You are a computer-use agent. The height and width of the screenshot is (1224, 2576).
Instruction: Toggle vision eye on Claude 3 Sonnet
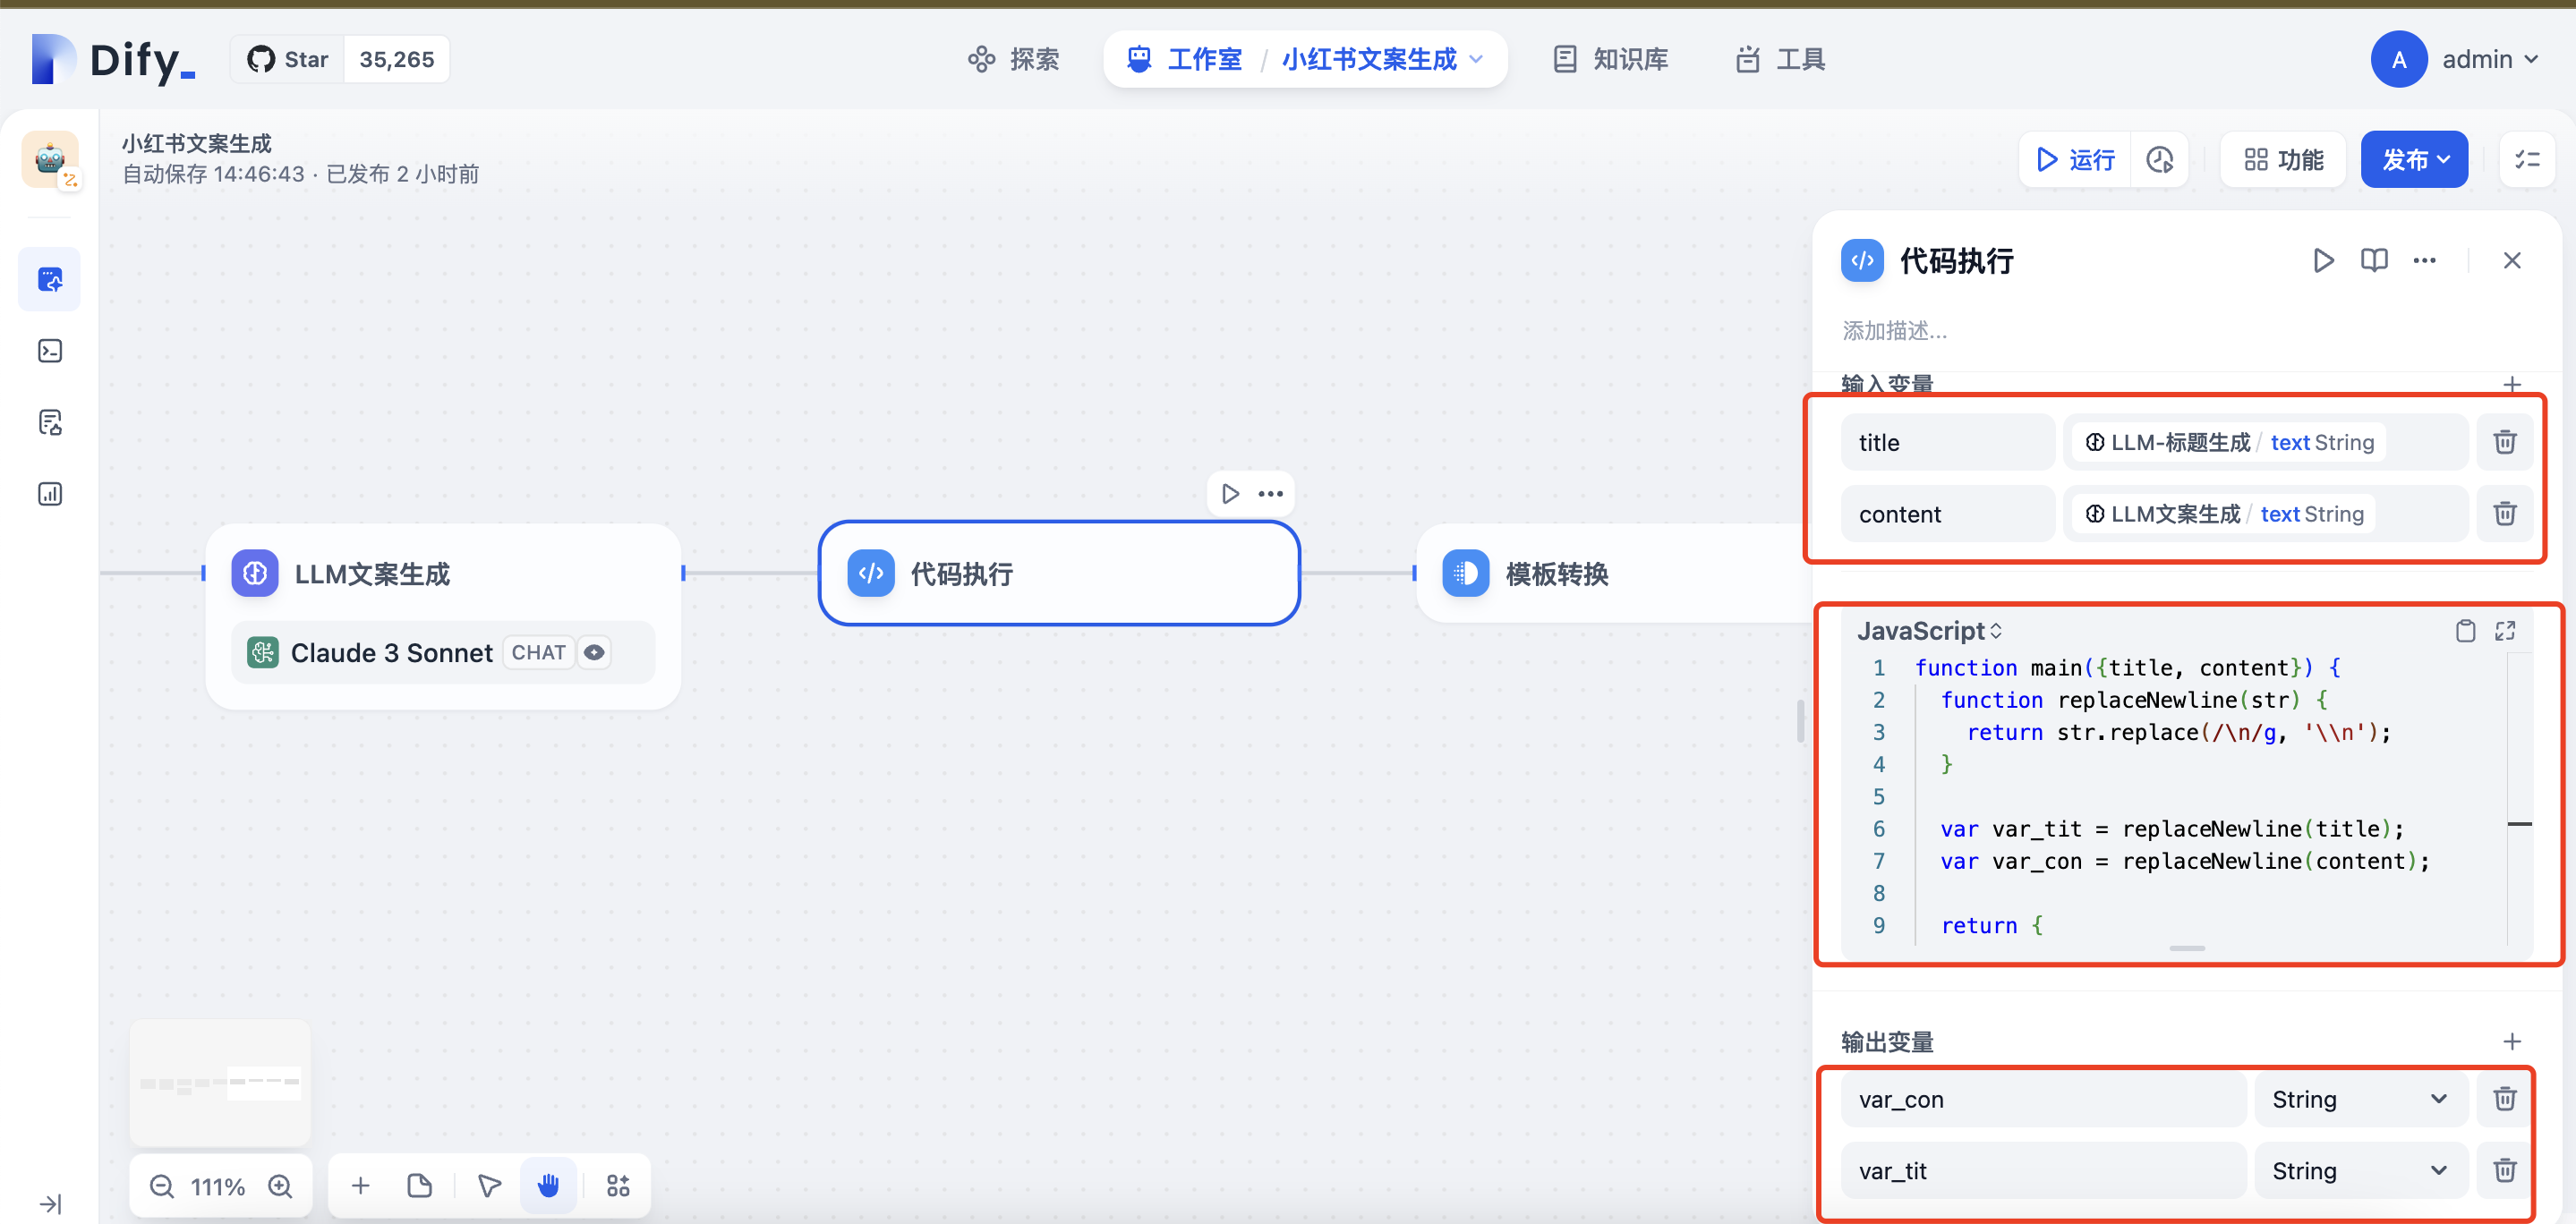pos(594,653)
